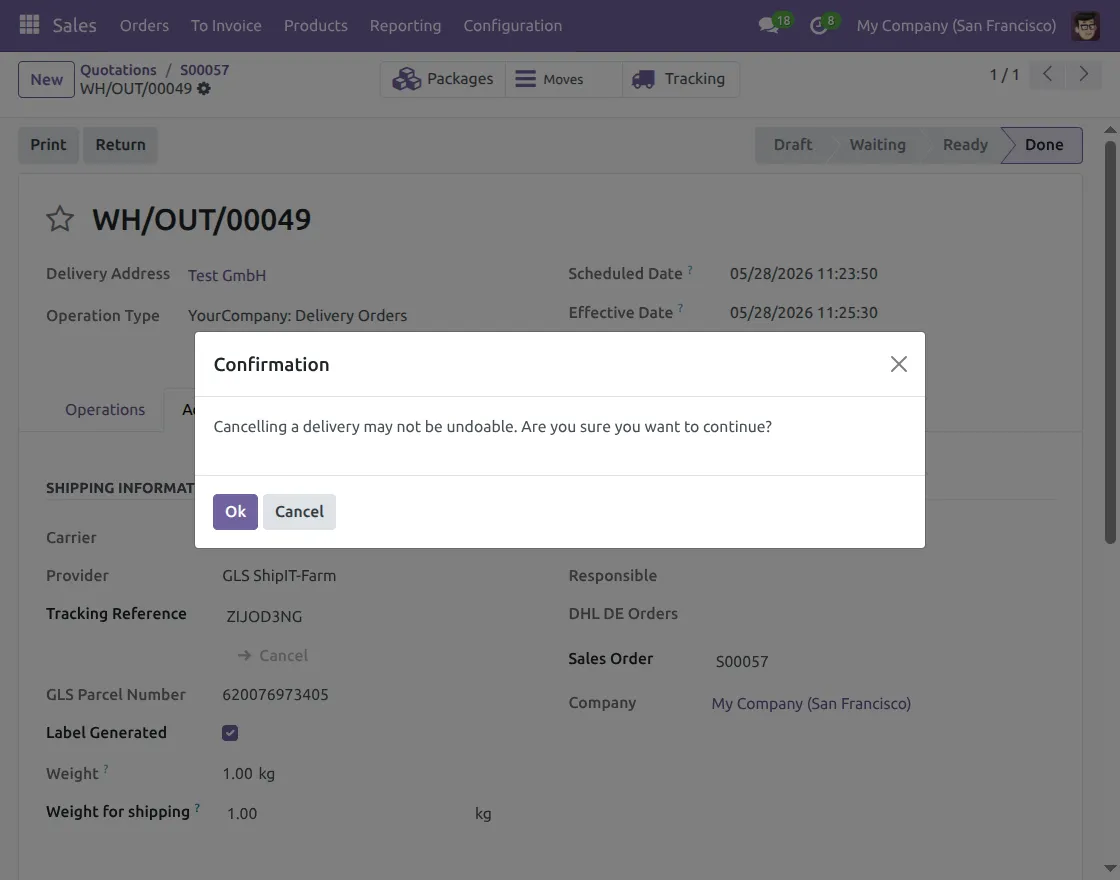Select the Draft status stage

[x=793, y=145]
